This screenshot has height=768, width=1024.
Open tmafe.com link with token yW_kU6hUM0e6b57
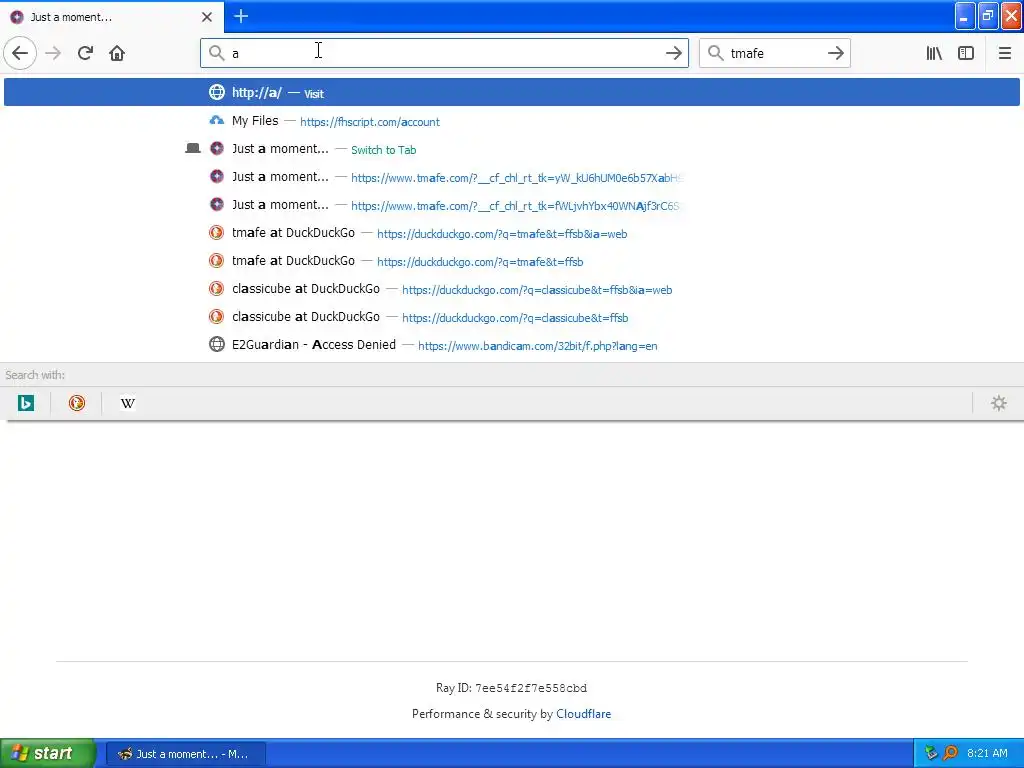click(517, 178)
